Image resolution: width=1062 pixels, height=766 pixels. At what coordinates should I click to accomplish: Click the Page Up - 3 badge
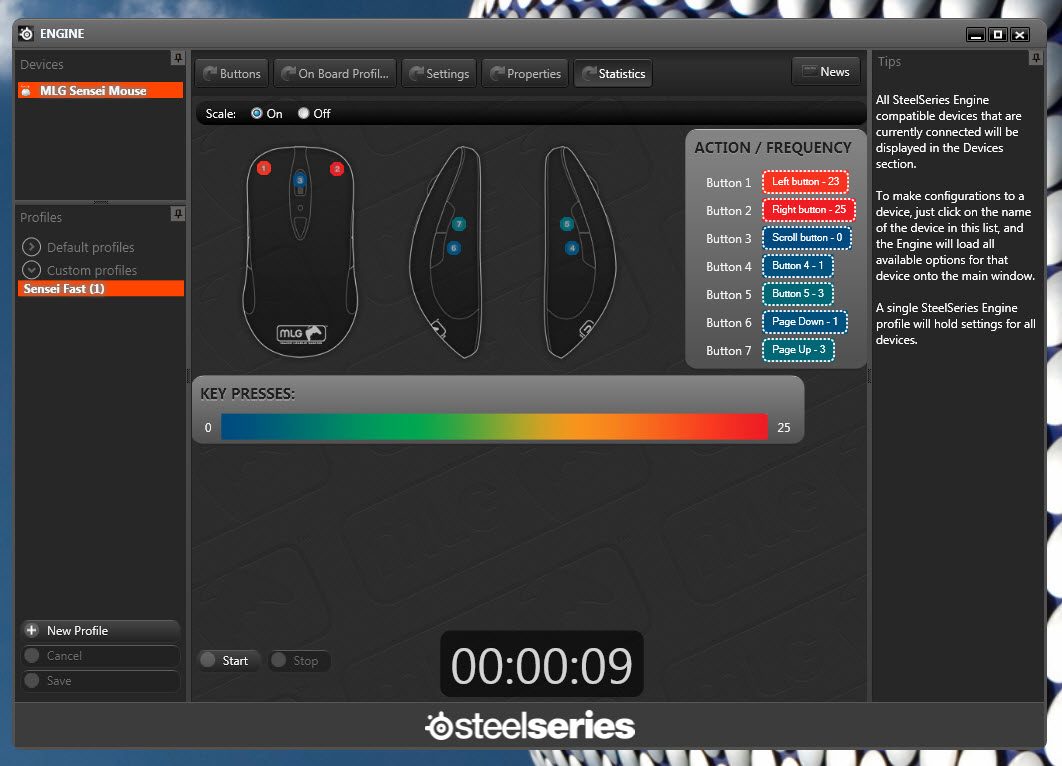point(799,349)
